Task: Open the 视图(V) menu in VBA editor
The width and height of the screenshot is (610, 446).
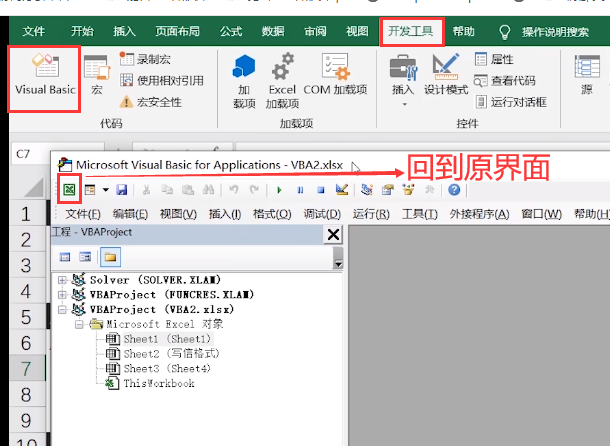Action: pyautogui.click(x=178, y=214)
